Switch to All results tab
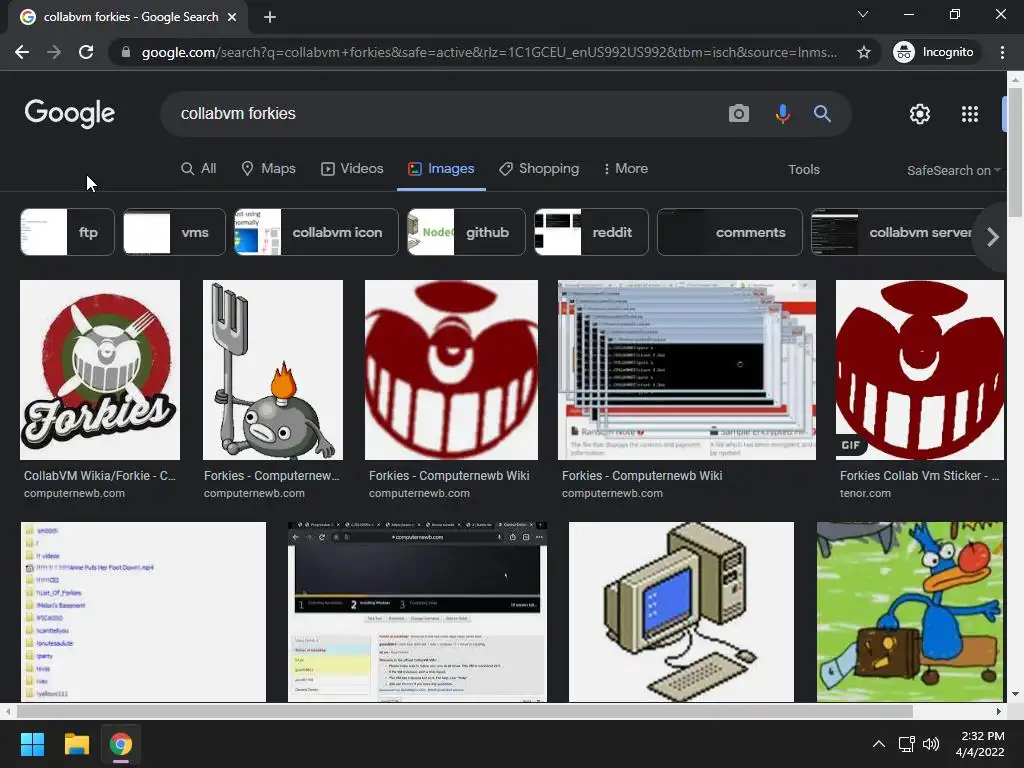The width and height of the screenshot is (1024, 768). click(199, 168)
